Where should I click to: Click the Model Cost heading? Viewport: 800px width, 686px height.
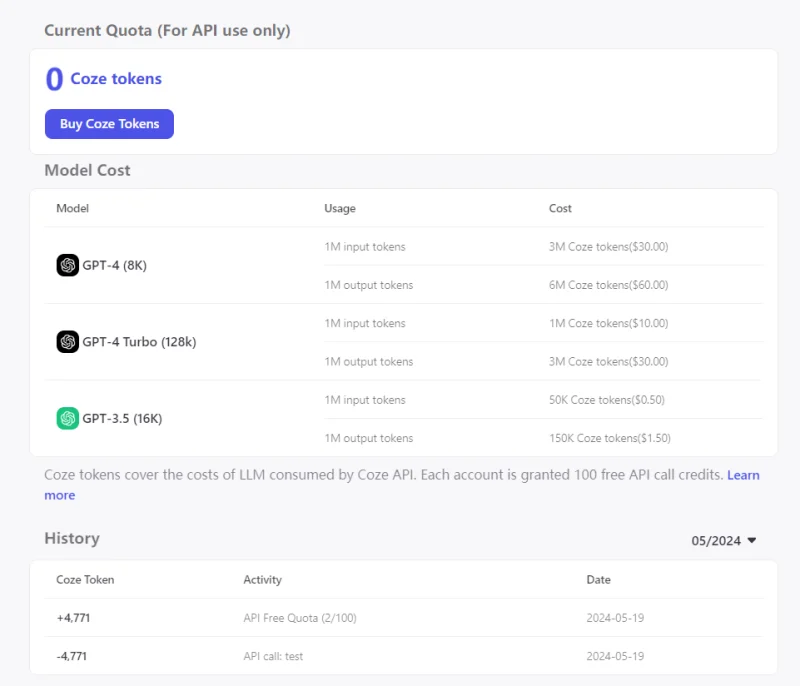[x=87, y=170]
